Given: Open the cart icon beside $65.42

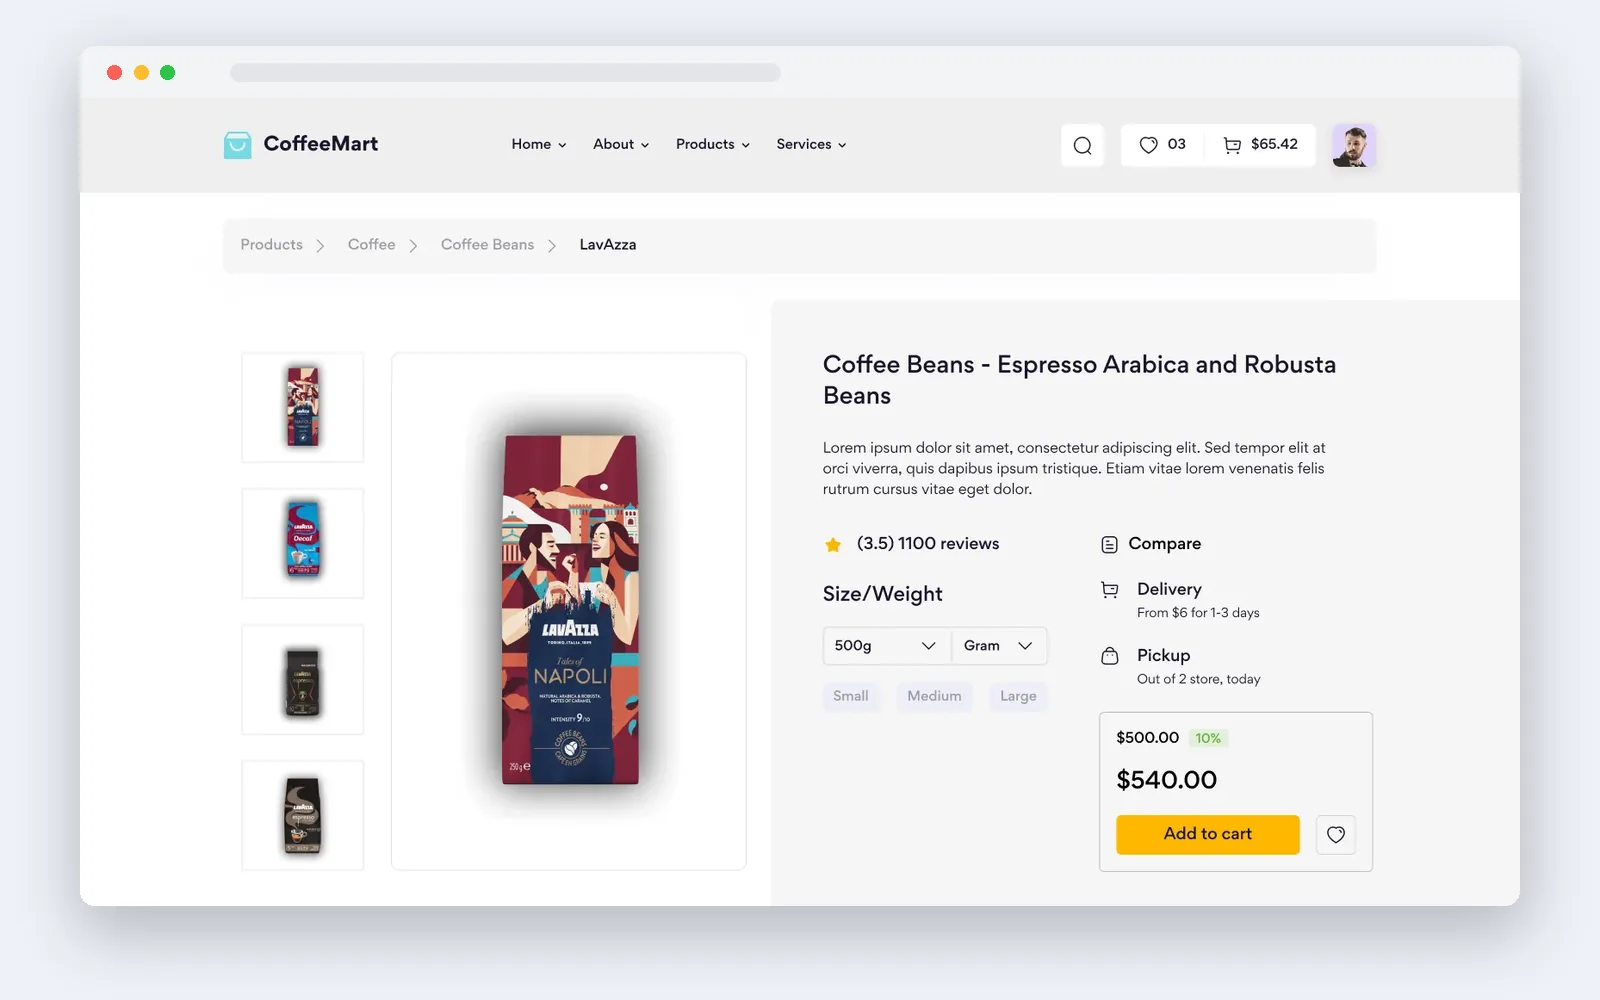Looking at the screenshot, I should tap(1232, 145).
